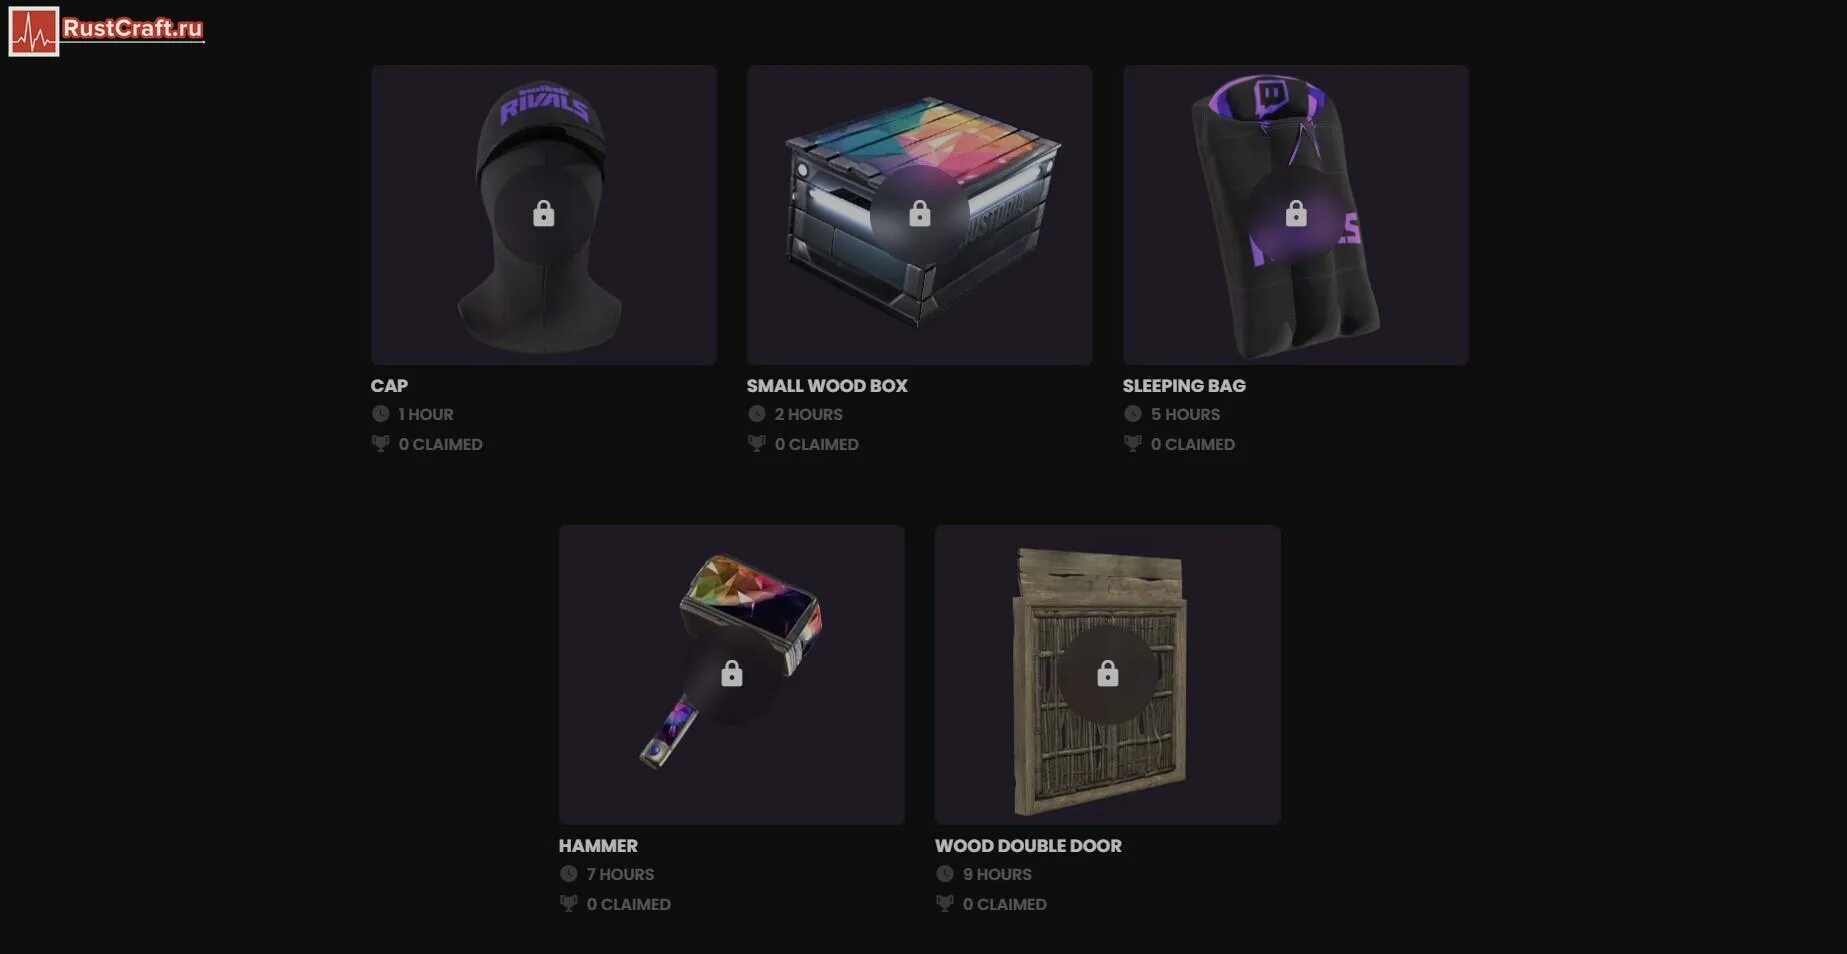The height and width of the screenshot is (954, 1847).
Task: Click the clock icon beside 5 HOURS
Action: (1132, 414)
